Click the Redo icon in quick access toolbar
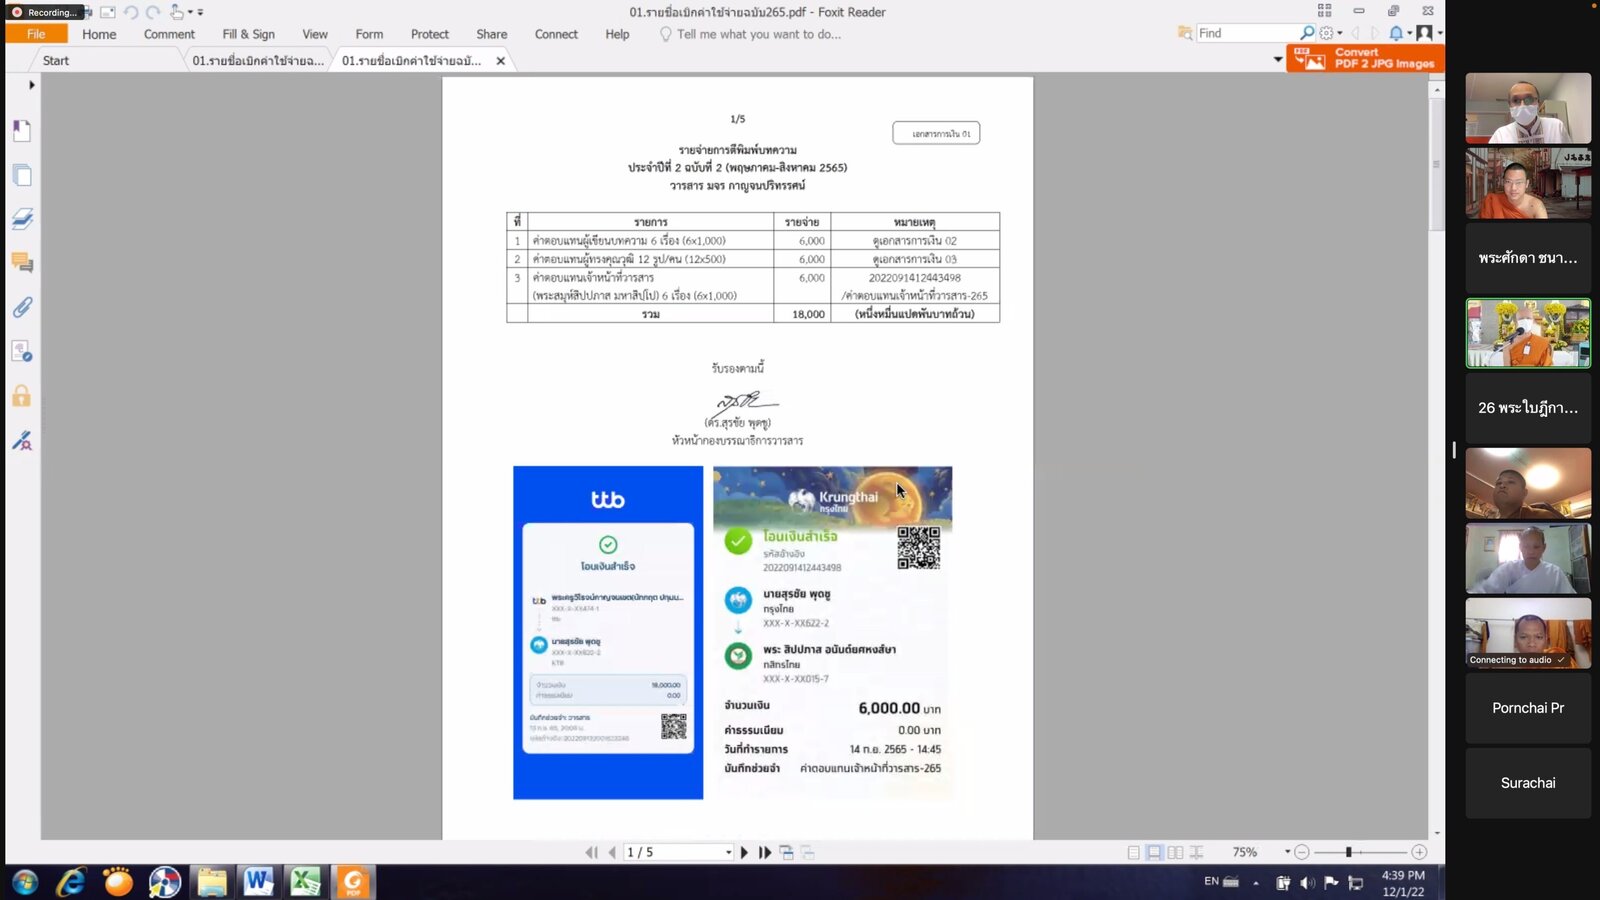This screenshot has height=900, width=1600. click(x=153, y=12)
